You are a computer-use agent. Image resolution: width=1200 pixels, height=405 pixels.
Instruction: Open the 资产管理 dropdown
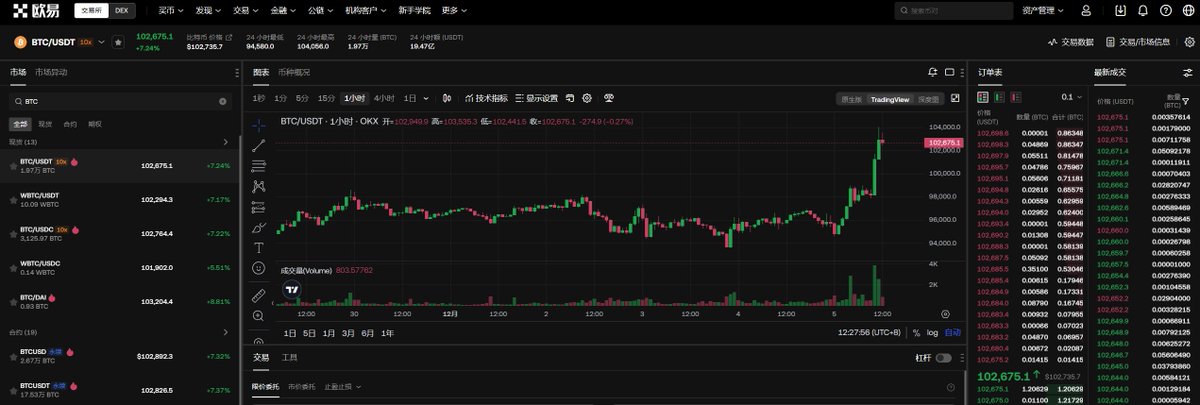[1043, 11]
